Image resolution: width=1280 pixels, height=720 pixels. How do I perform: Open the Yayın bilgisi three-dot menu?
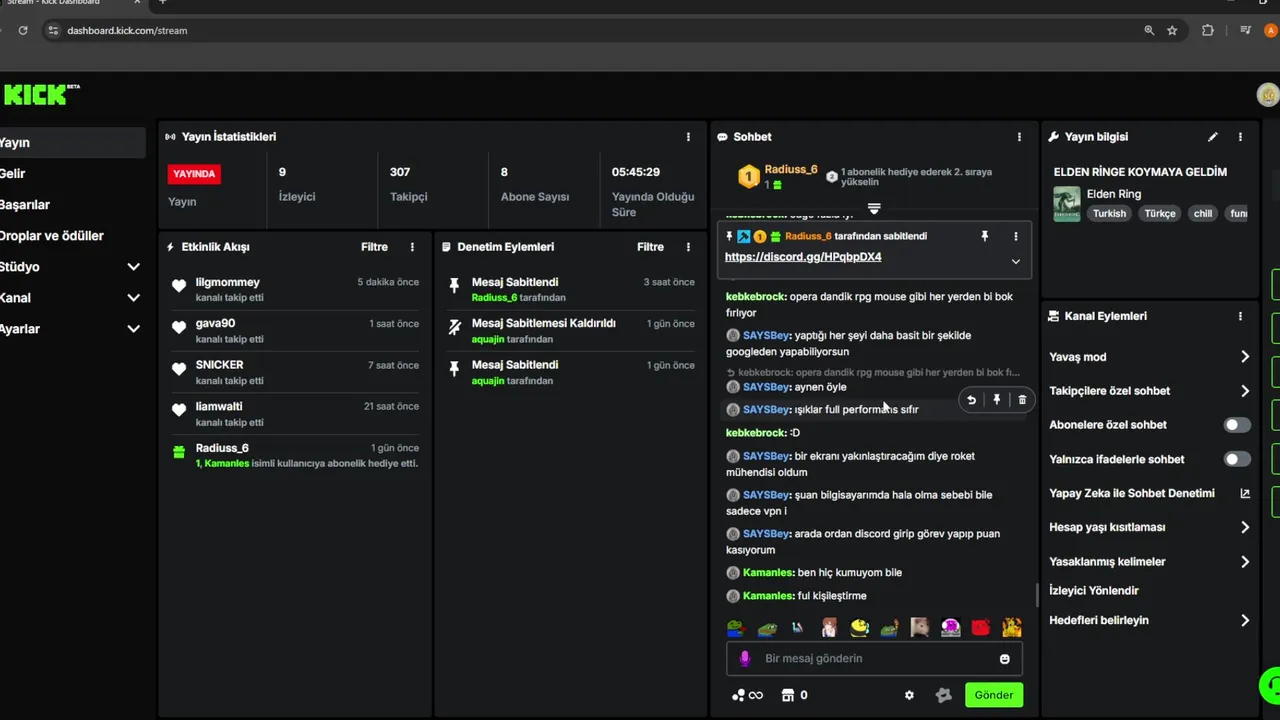[1240, 137]
